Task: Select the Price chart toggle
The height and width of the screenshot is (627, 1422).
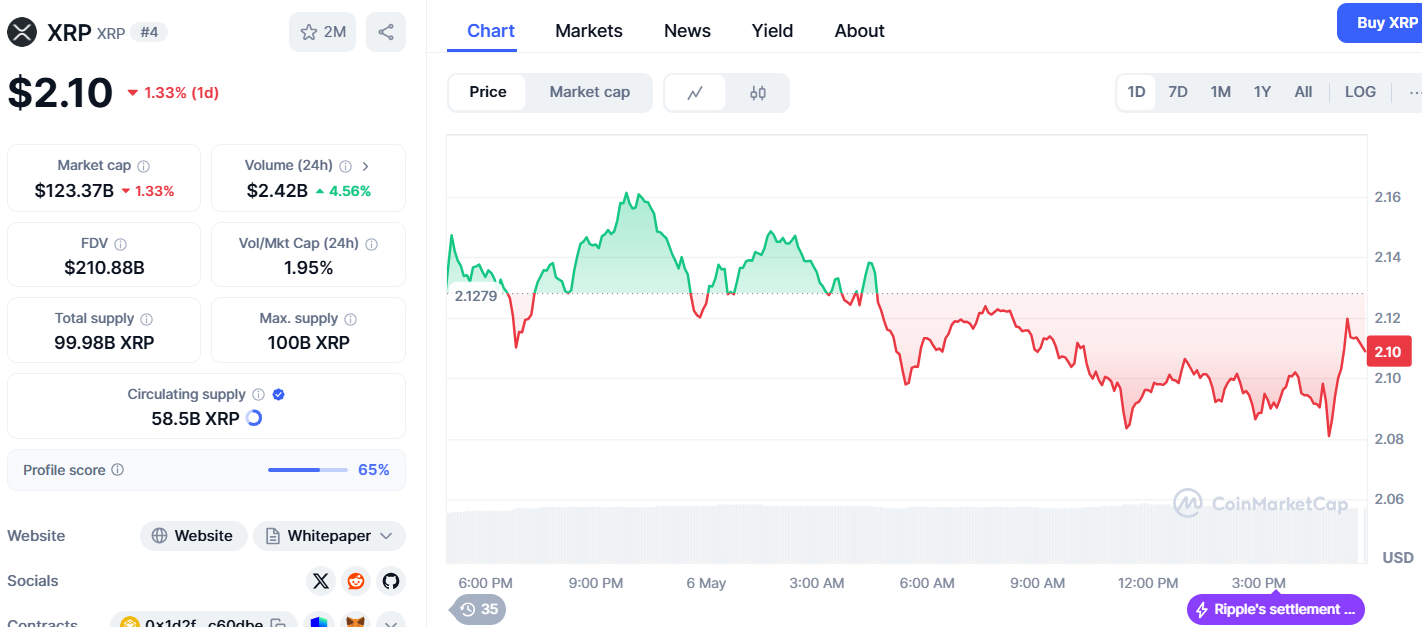Action: point(488,92)
